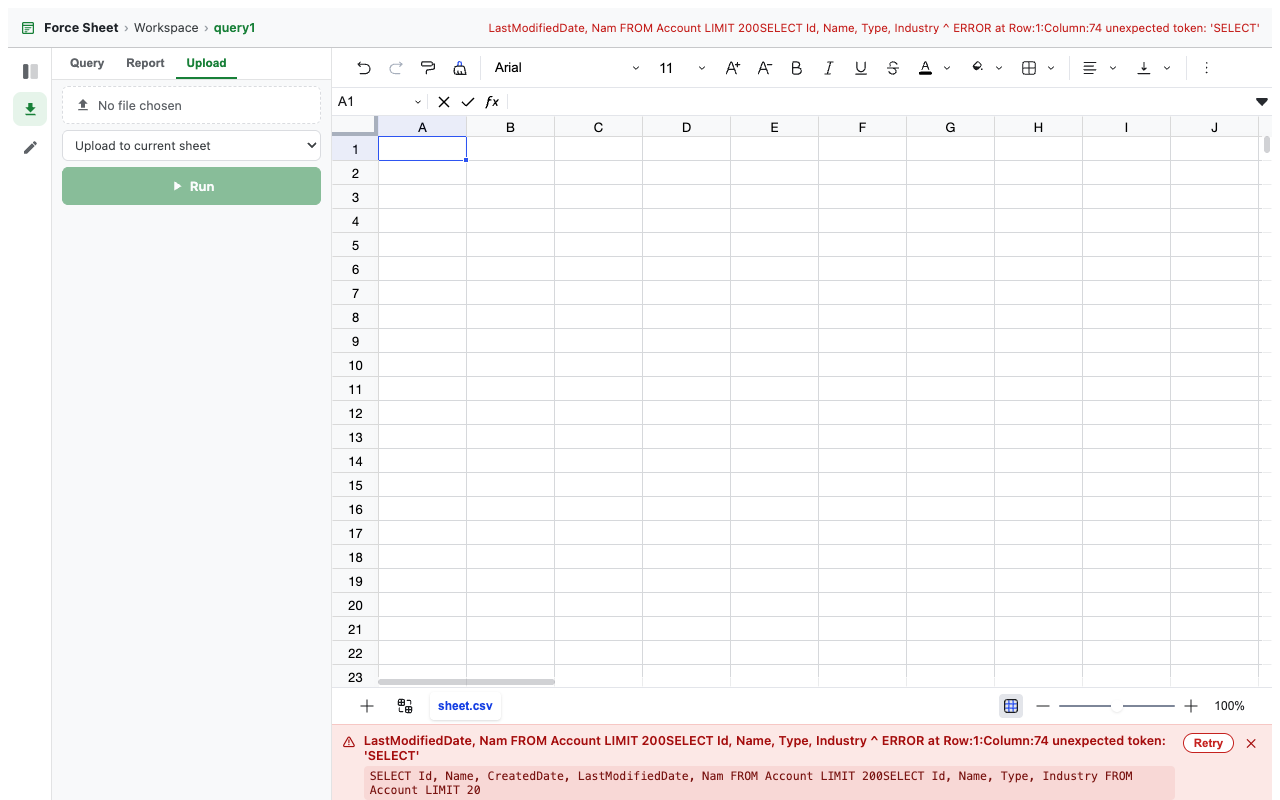Open the horizontal align dropdown arrow
1280x800 pixels.
1113,68
